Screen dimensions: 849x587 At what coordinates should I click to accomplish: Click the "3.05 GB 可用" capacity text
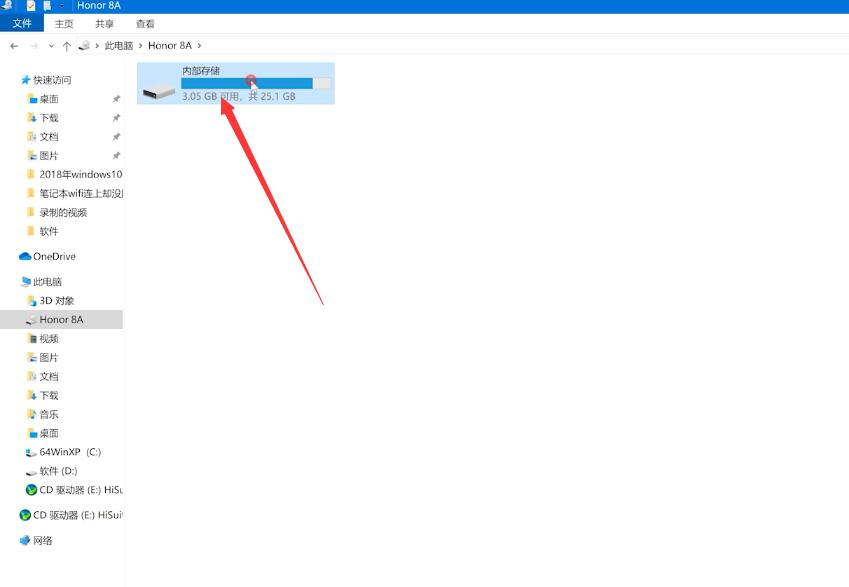coord(210,96)
